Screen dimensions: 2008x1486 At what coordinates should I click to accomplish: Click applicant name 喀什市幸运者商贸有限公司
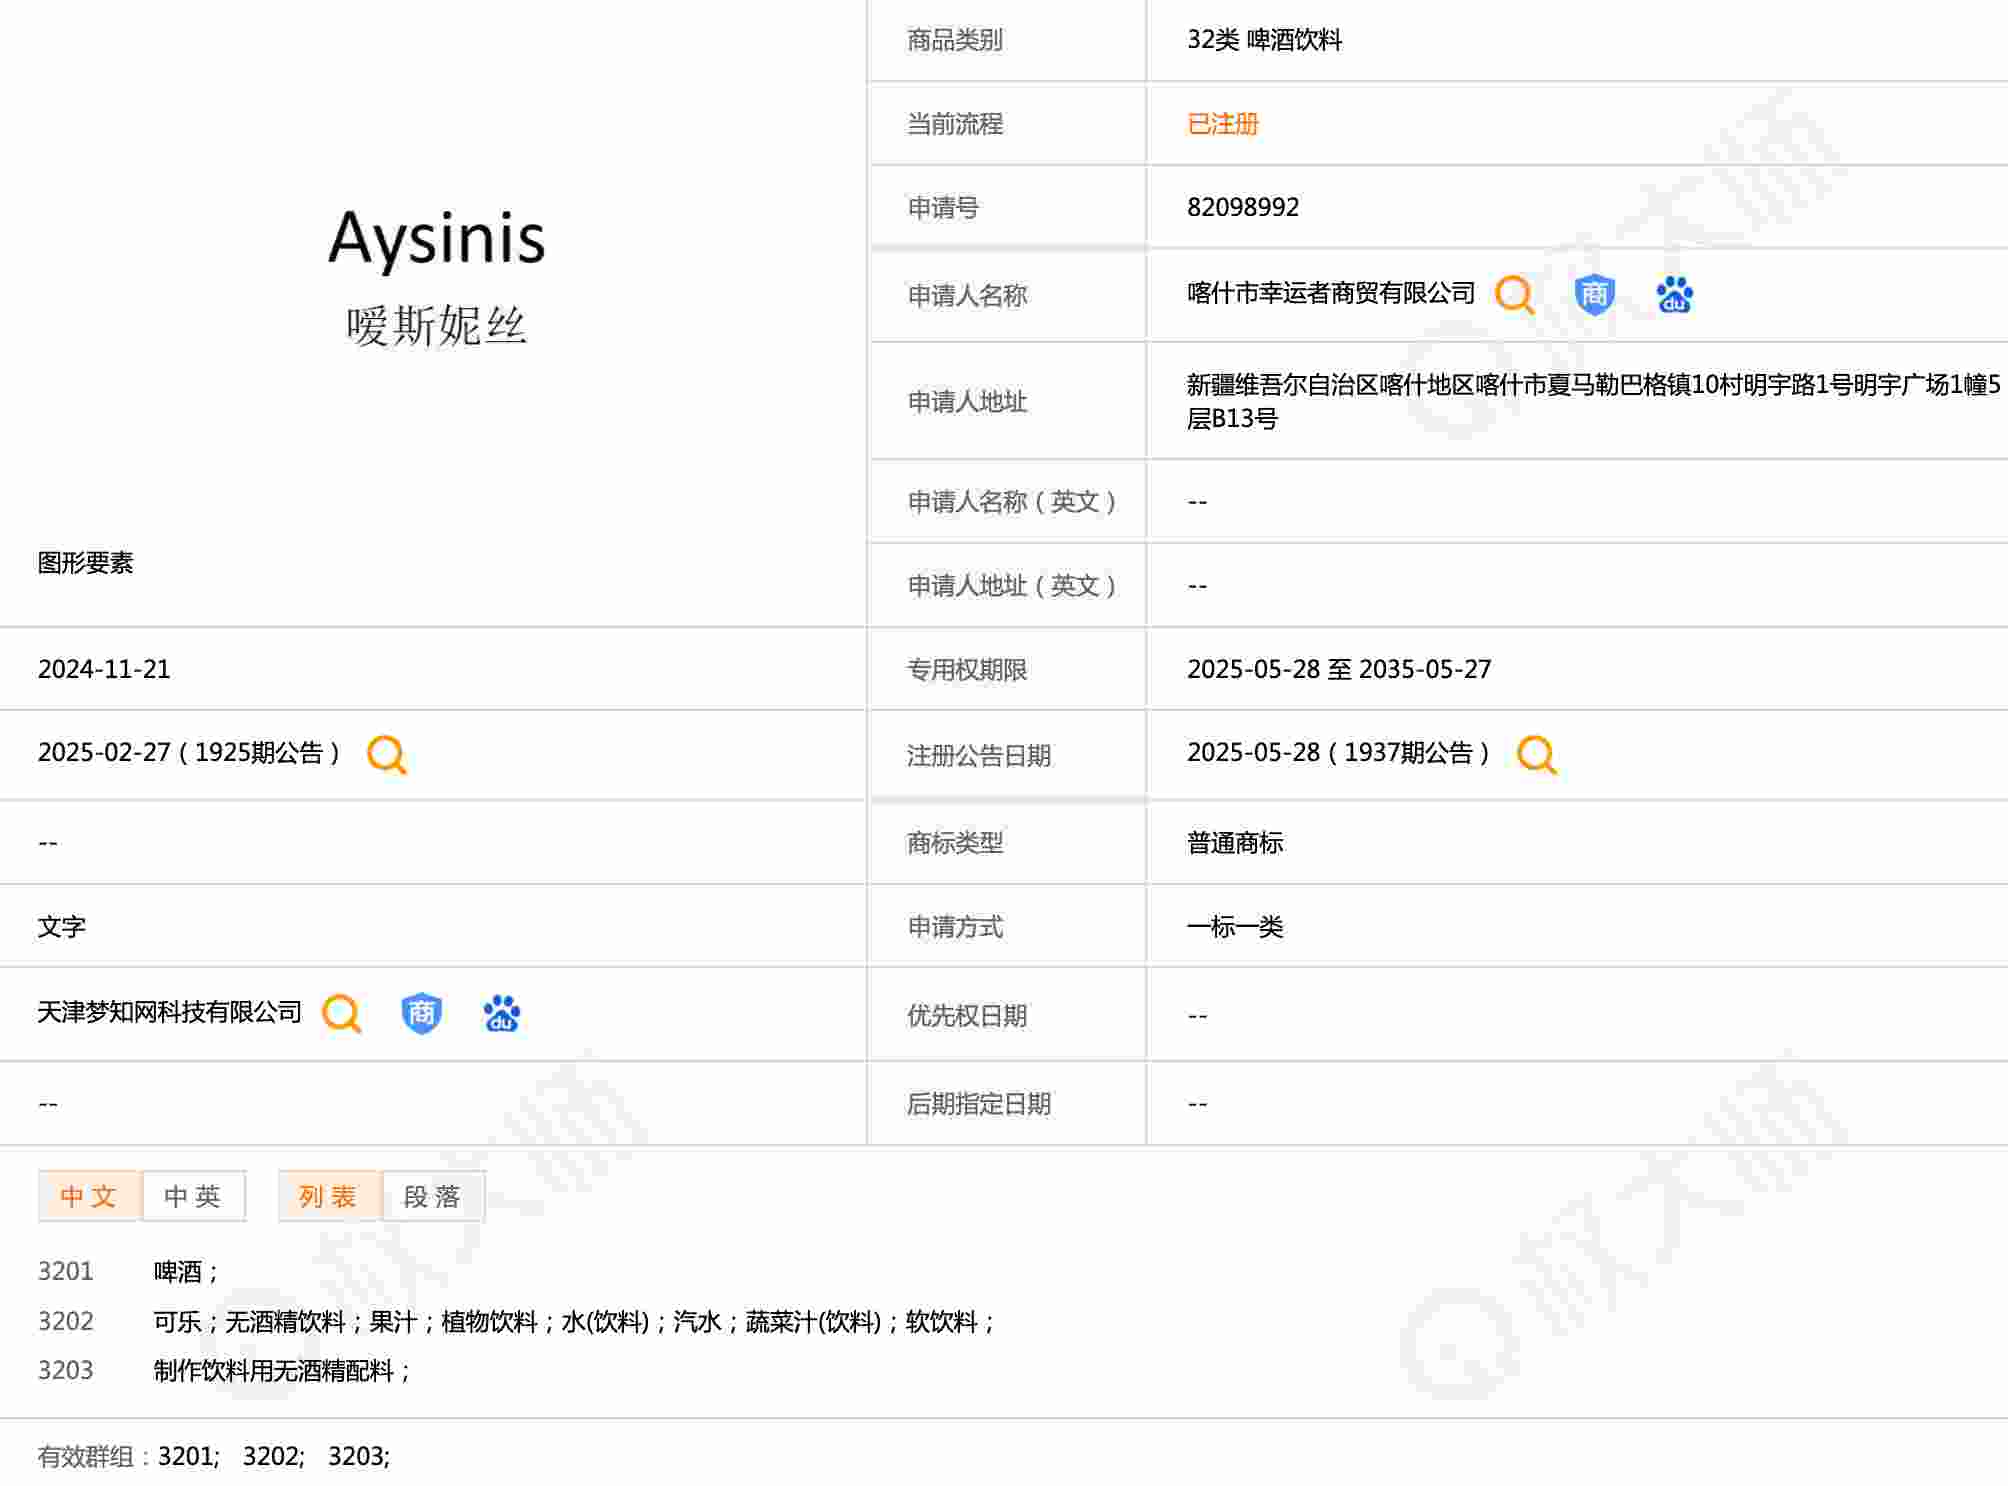point(1330,293)
